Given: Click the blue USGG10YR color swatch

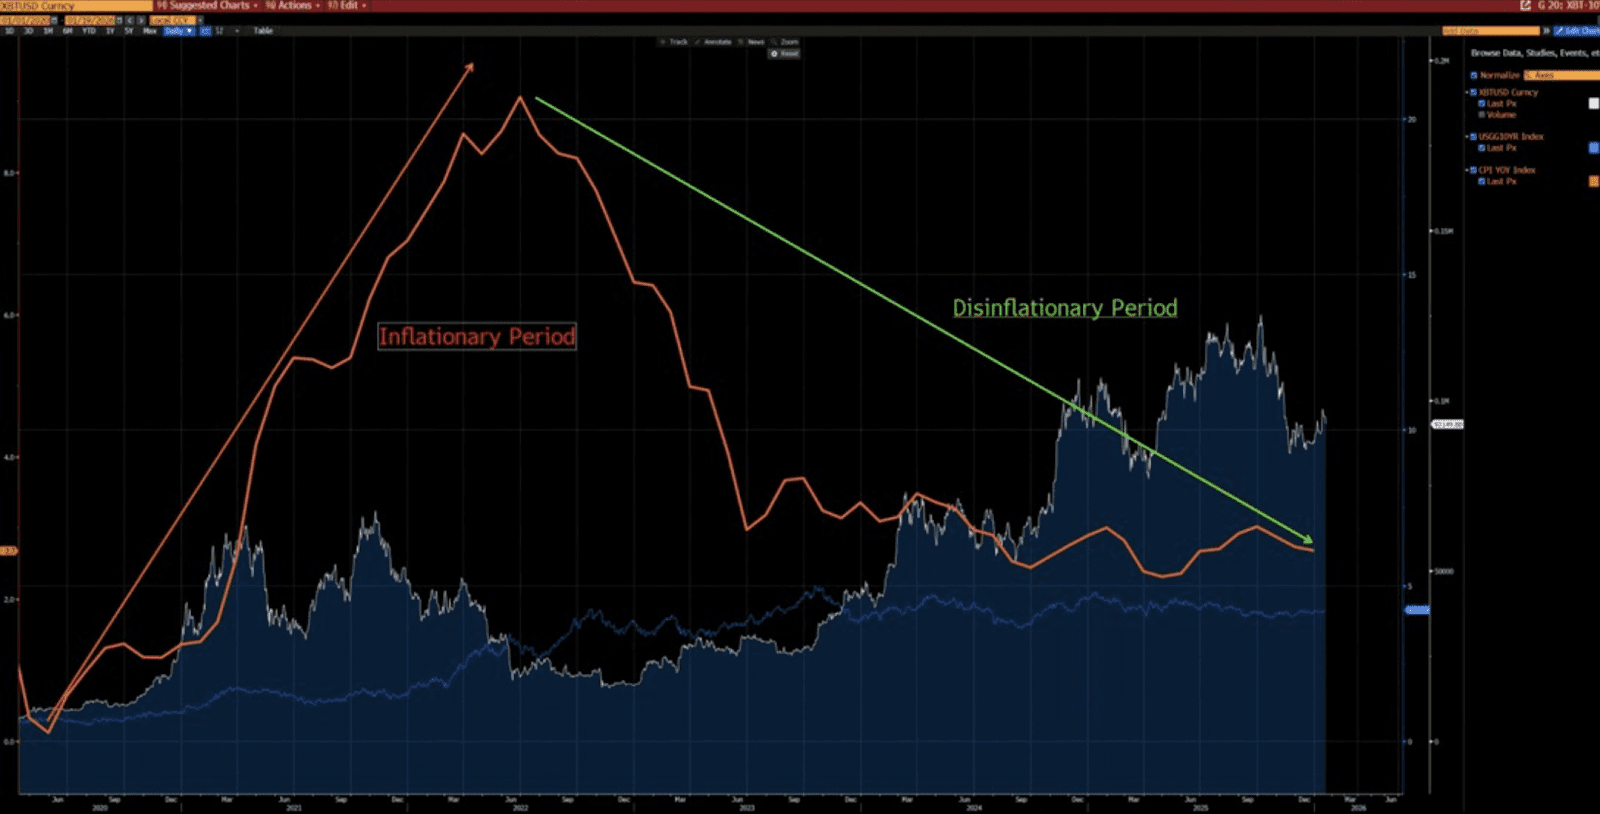Looking at the screenshot, I should tap(1593, 148).
